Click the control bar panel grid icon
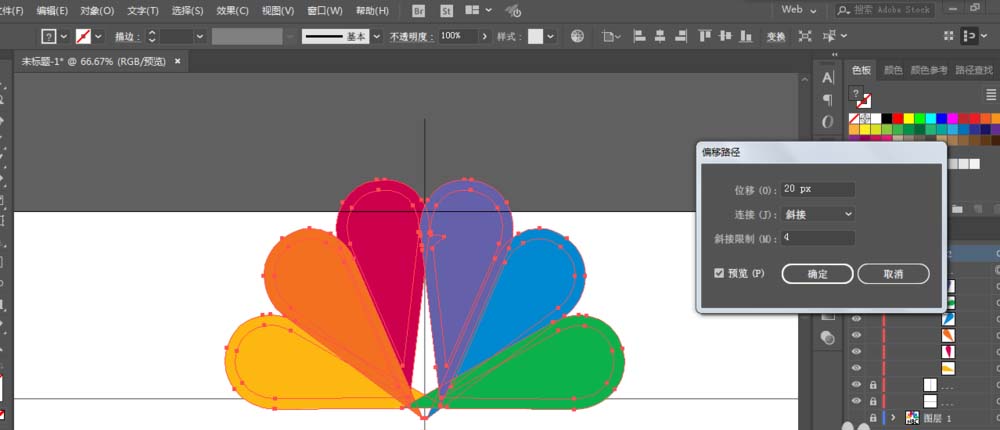This screenshot has height=430, width=1000. coord(949,36)
